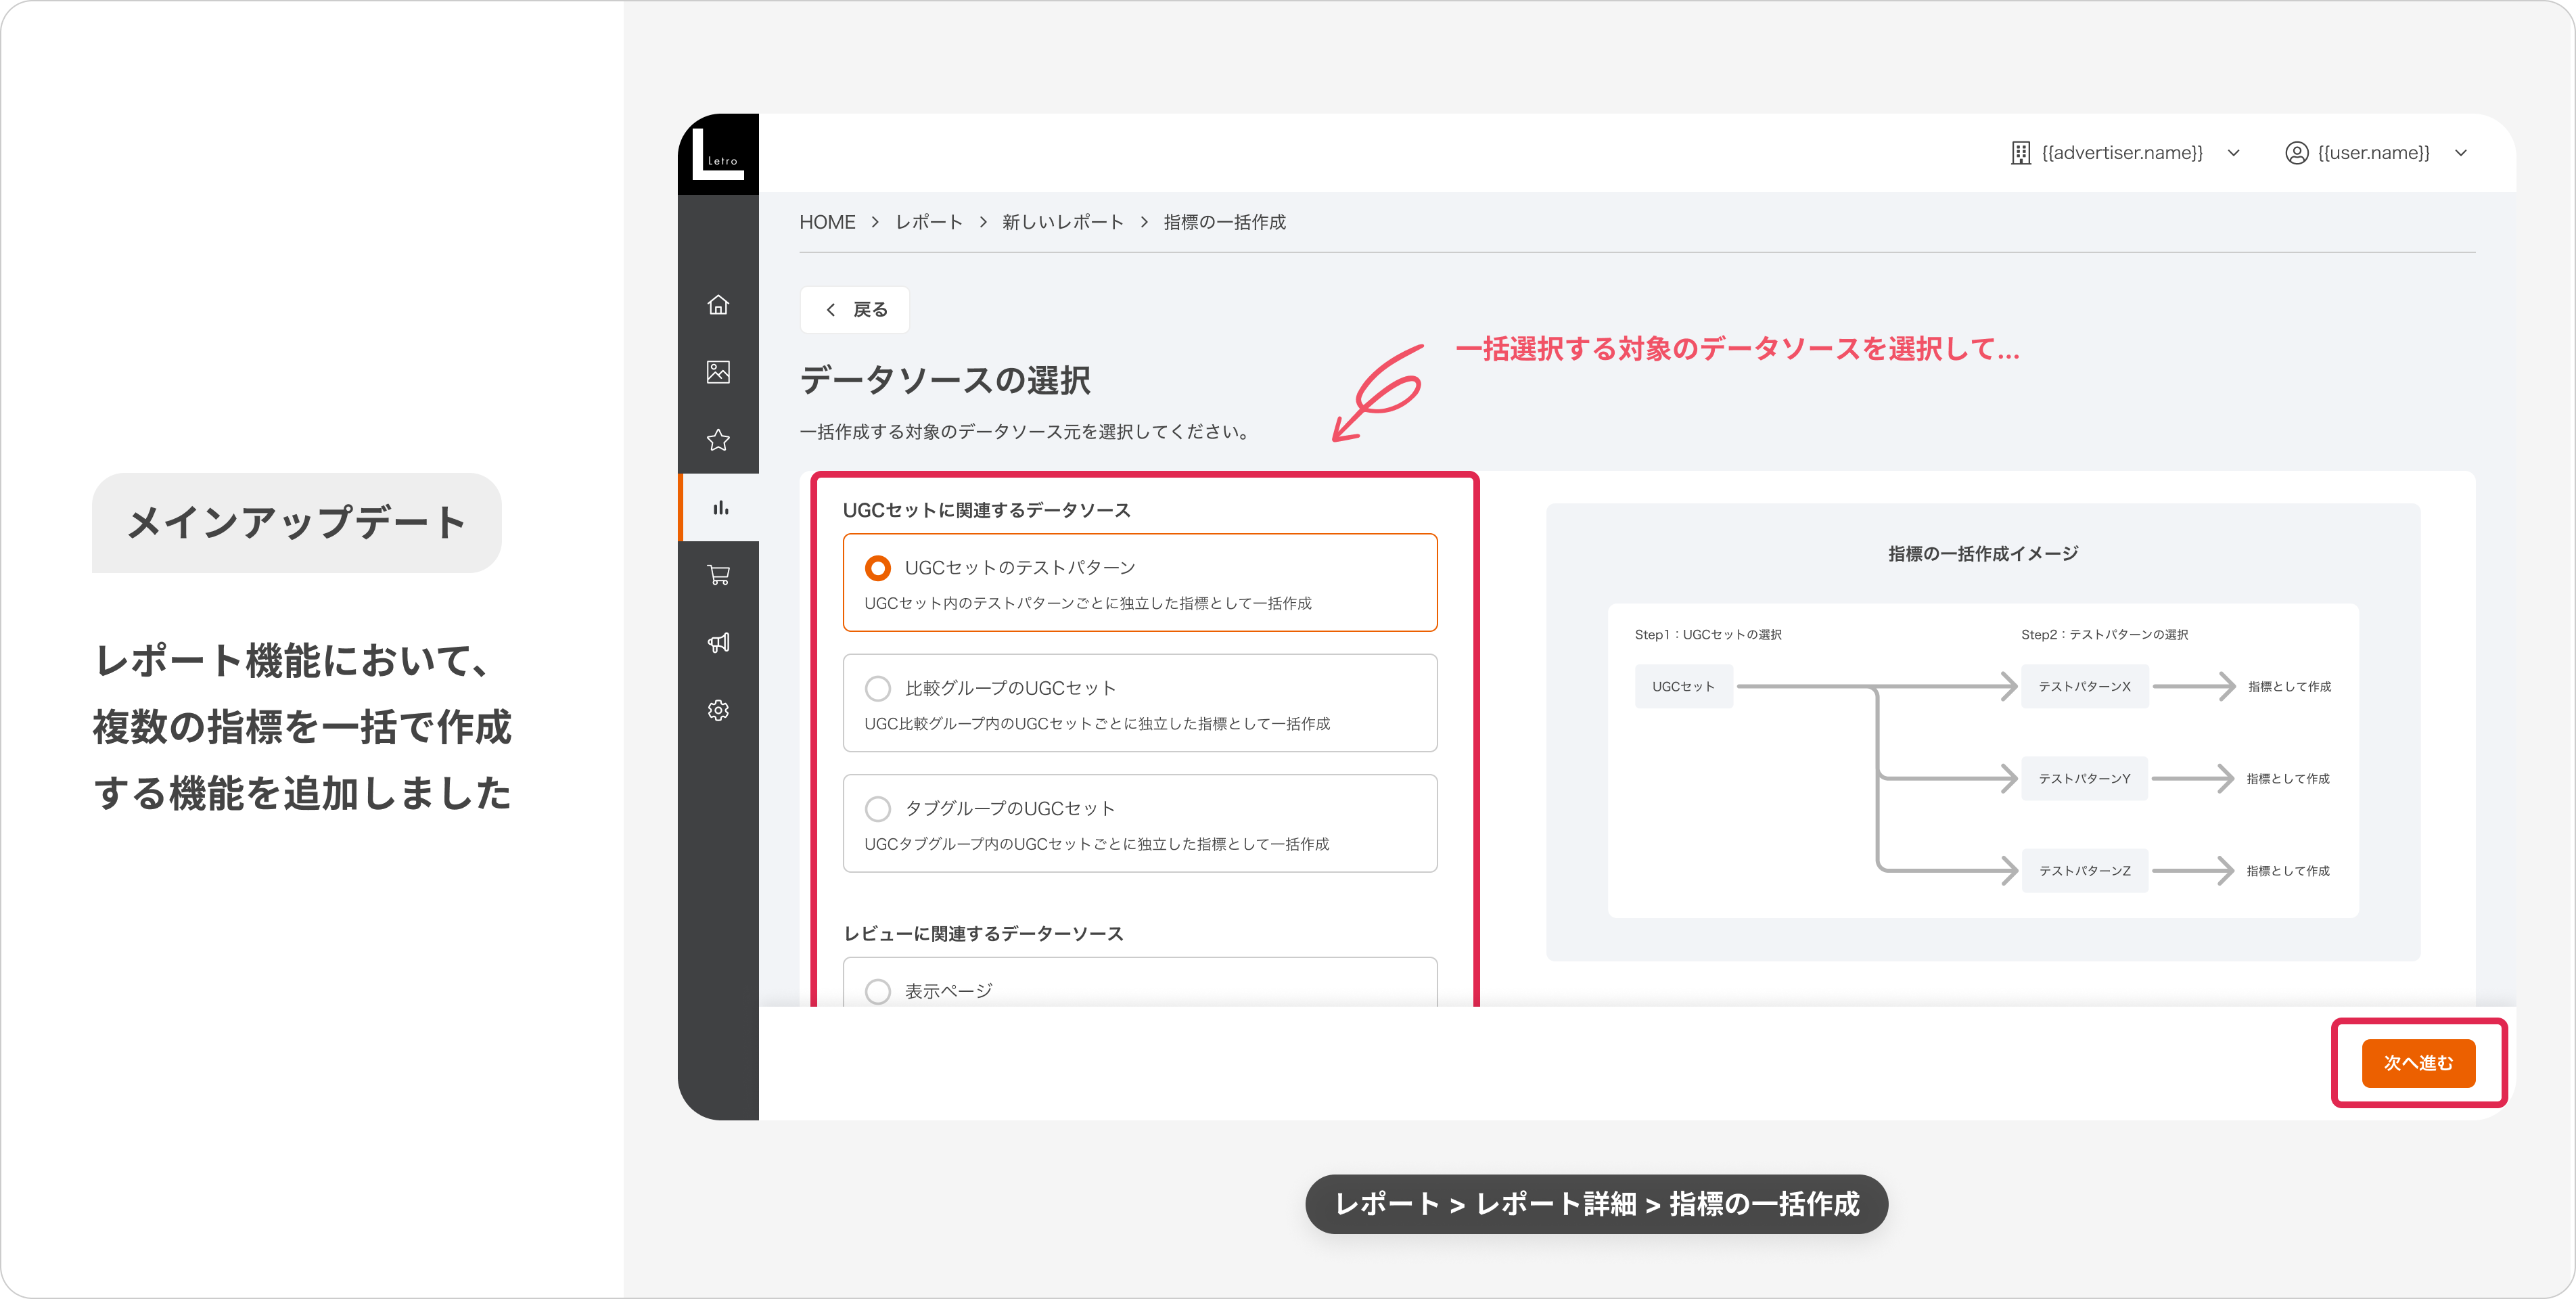Screen dimensions: 2576x1299
Task: Open the image gallery sidebar icon
Action: click(718, 372)
